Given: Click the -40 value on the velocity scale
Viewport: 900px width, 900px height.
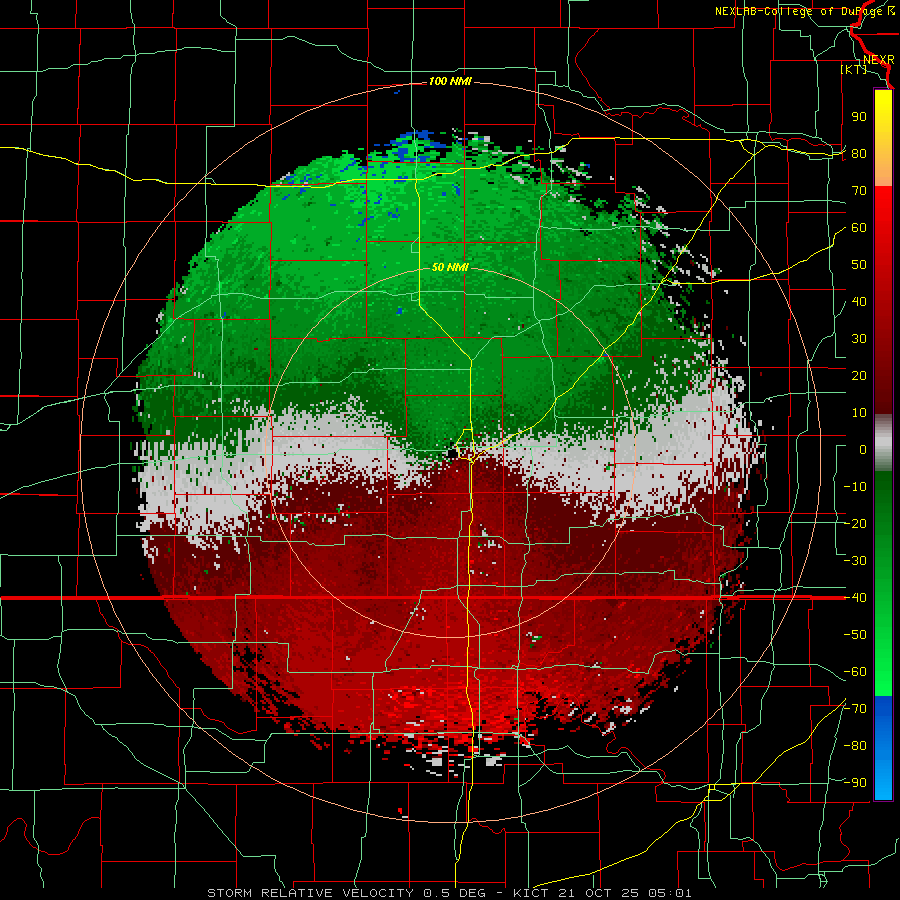Looking at the screenshot, I should [855, 598].
